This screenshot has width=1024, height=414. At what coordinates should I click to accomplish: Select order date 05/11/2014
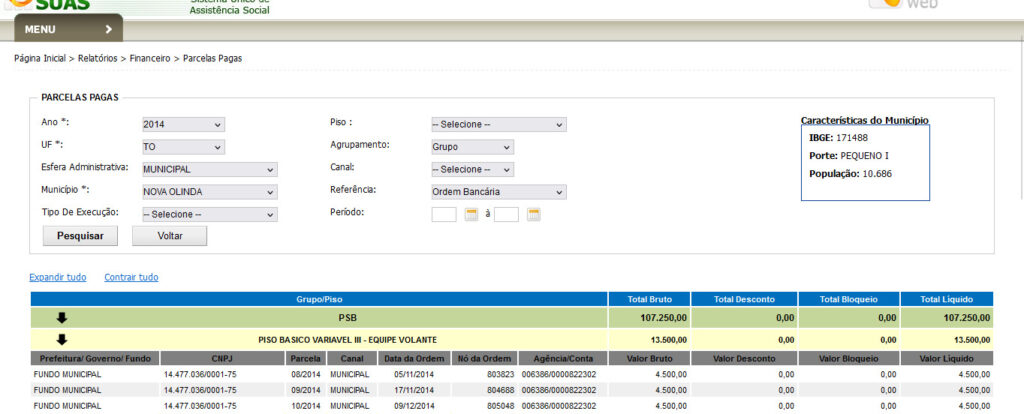pyautogui.click(x=414, y=374)
